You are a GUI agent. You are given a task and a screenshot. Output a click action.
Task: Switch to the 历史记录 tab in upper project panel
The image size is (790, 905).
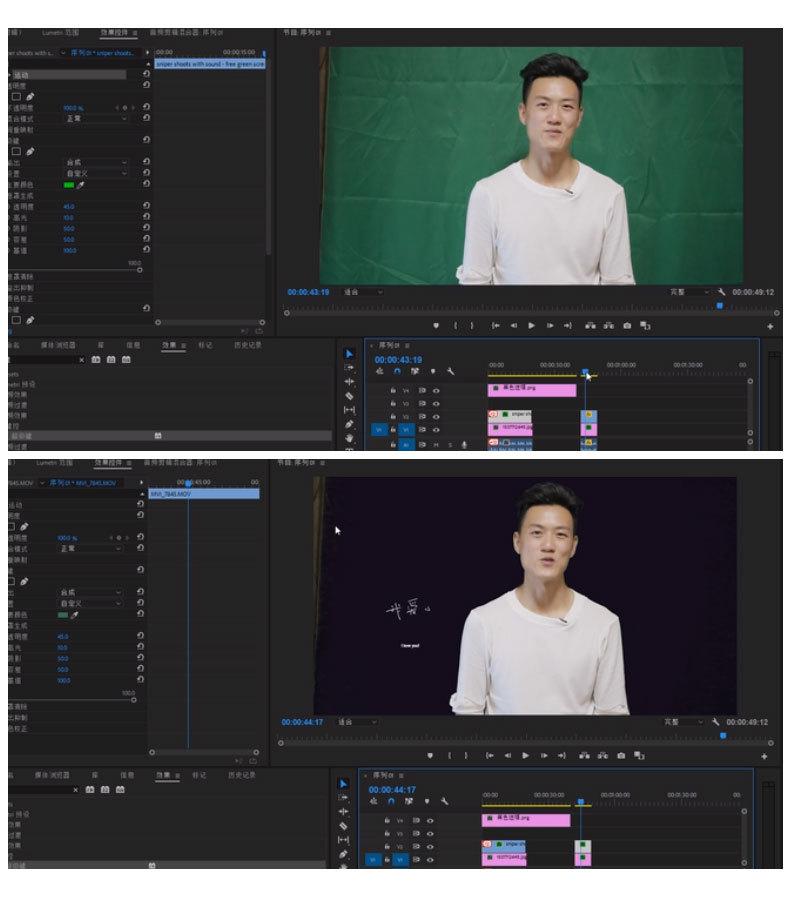click(247, 345)
